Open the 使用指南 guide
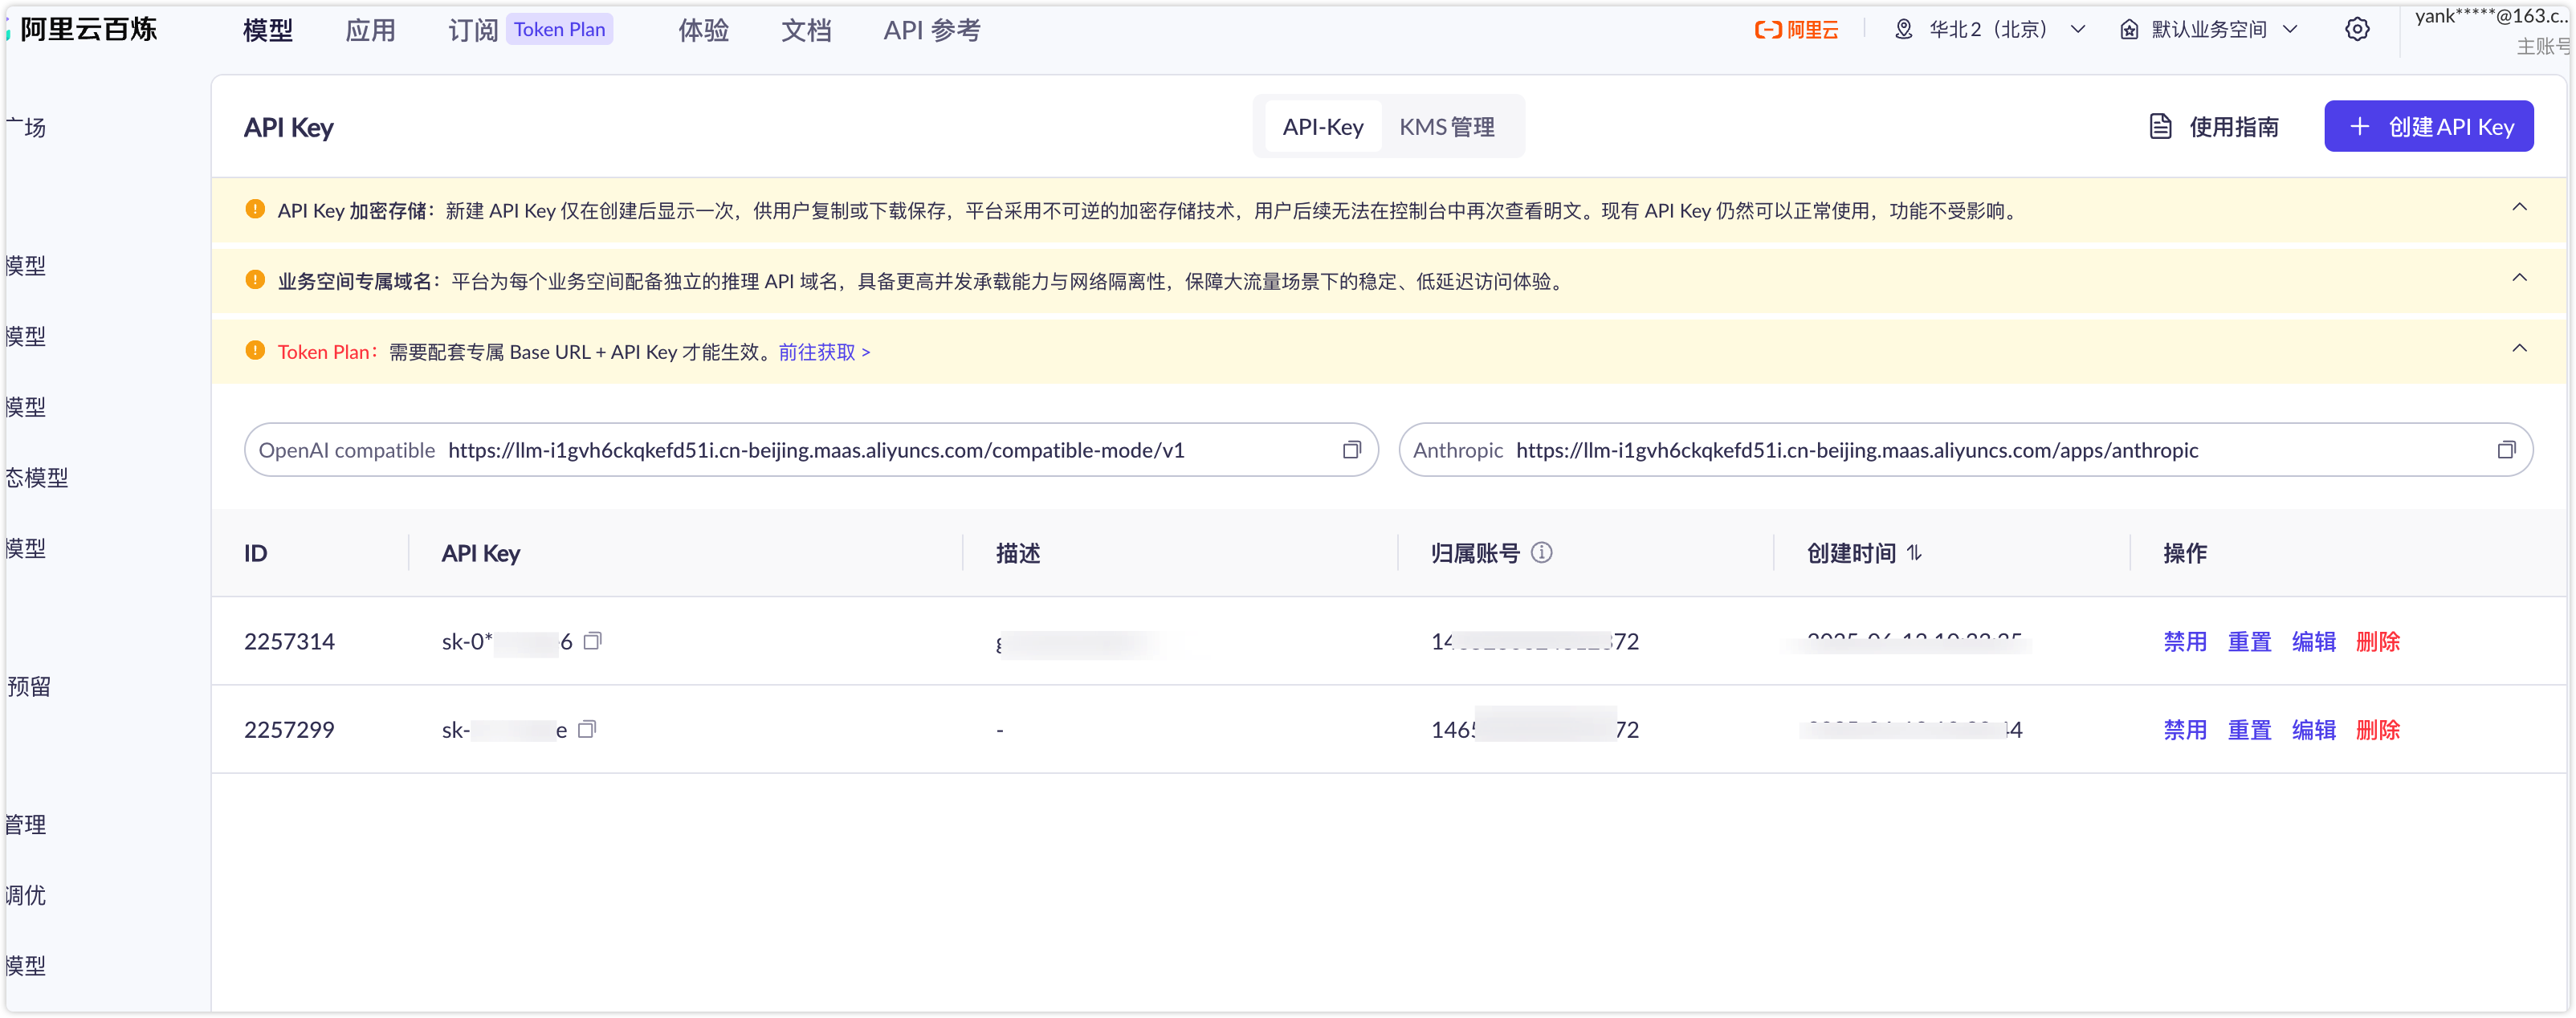The height and width of the screenshot is (1018, 2576). (2214, 127)
